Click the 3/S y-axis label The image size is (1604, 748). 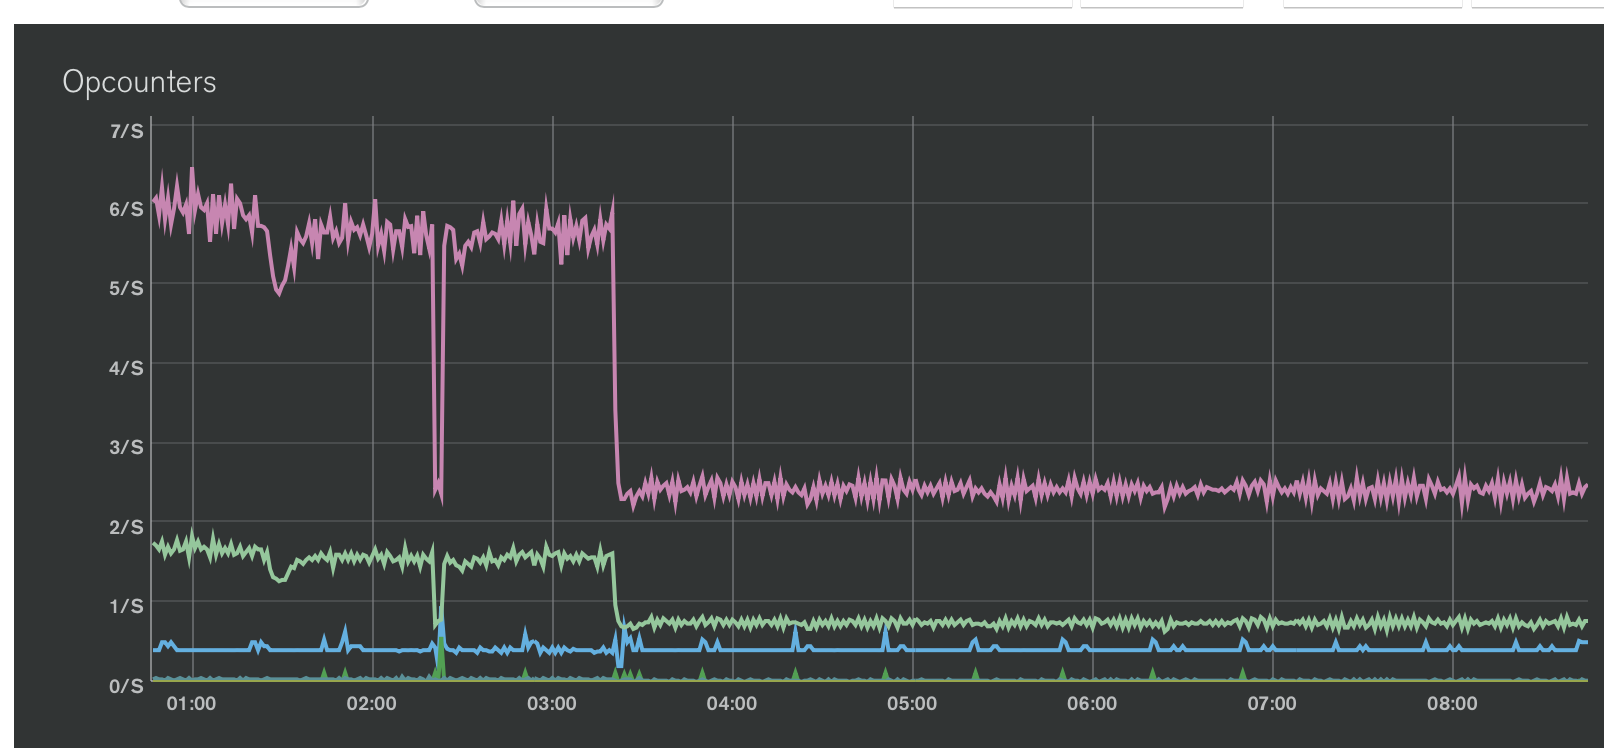point(126,447)
